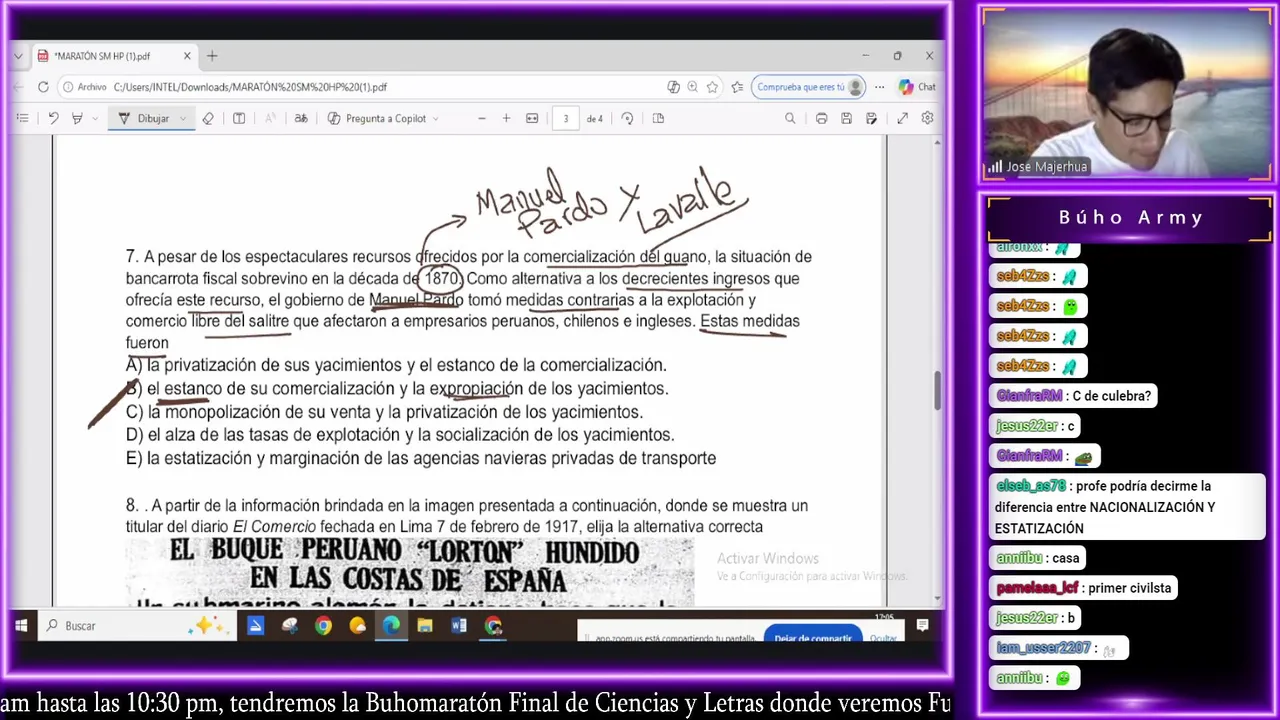Viewport: 1280px width, 720px height.
Task: Open the favorites list icon
Action: point(737,87)
